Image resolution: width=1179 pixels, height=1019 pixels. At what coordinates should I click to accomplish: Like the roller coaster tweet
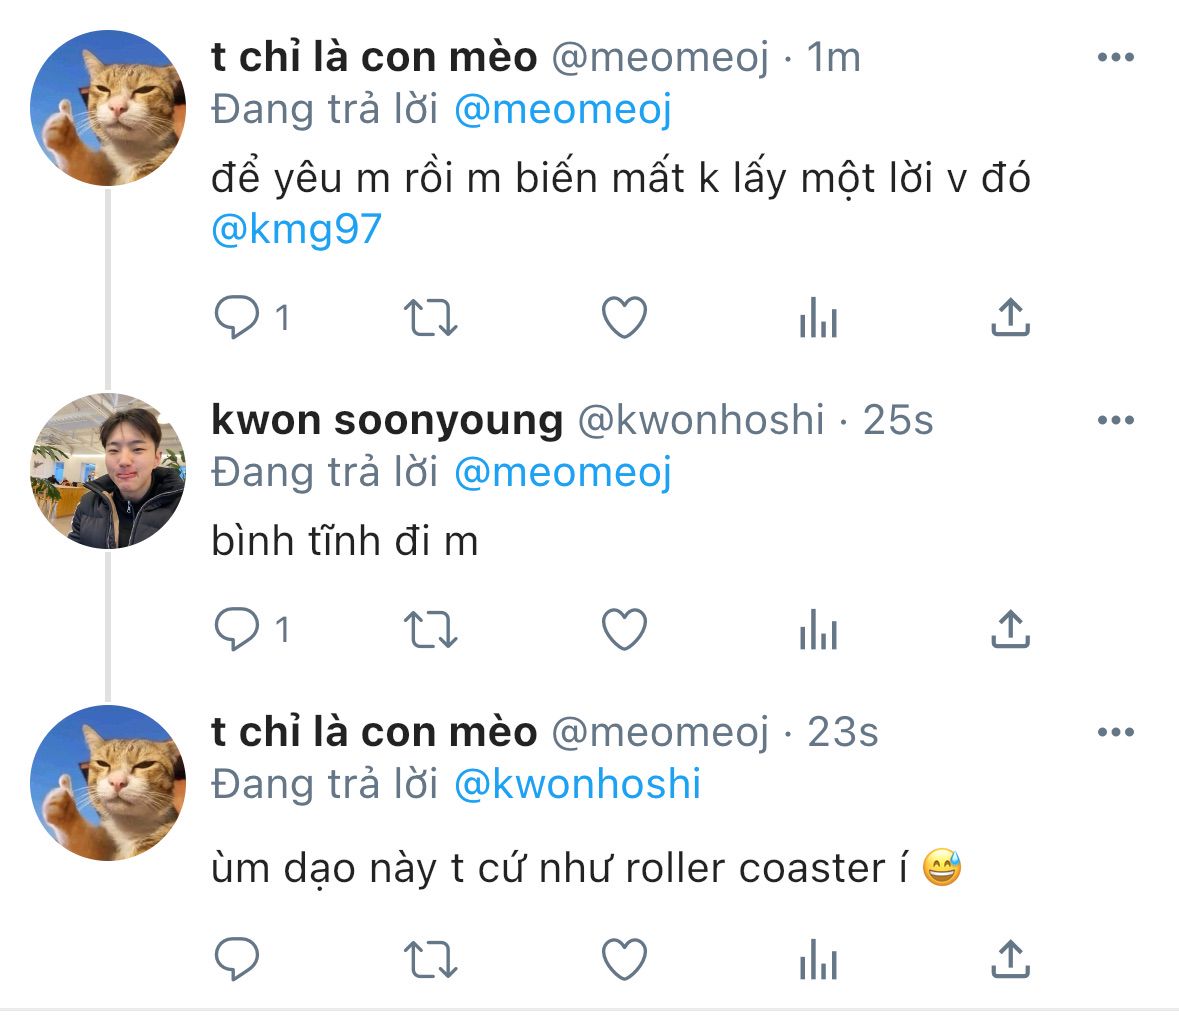[x=625, y=960]
